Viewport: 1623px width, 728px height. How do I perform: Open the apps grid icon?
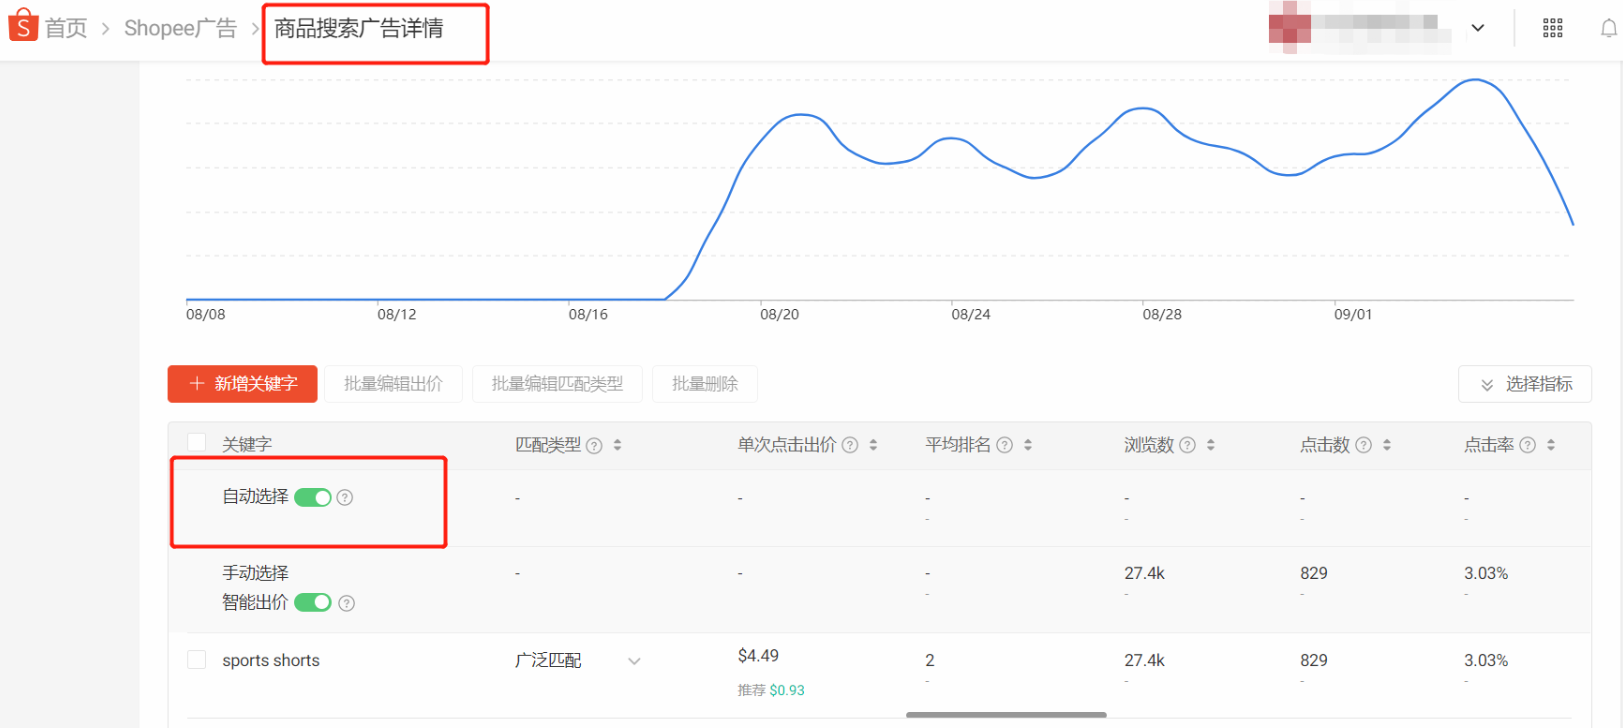tap(1552, 28)
